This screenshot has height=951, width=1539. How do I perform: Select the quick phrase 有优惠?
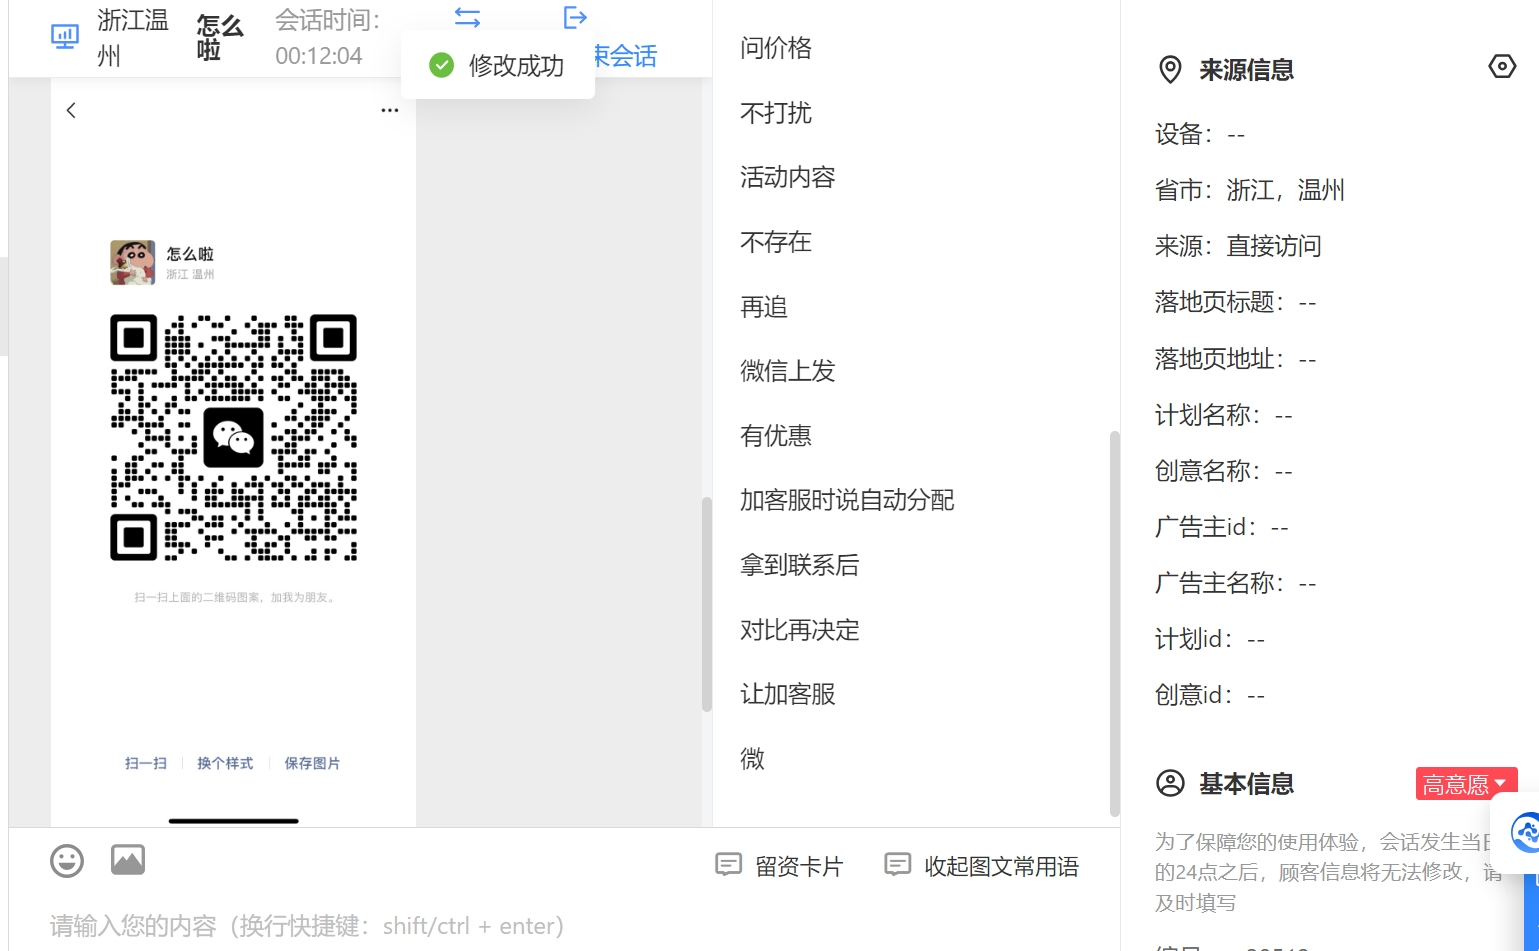[x=776, y=436]
